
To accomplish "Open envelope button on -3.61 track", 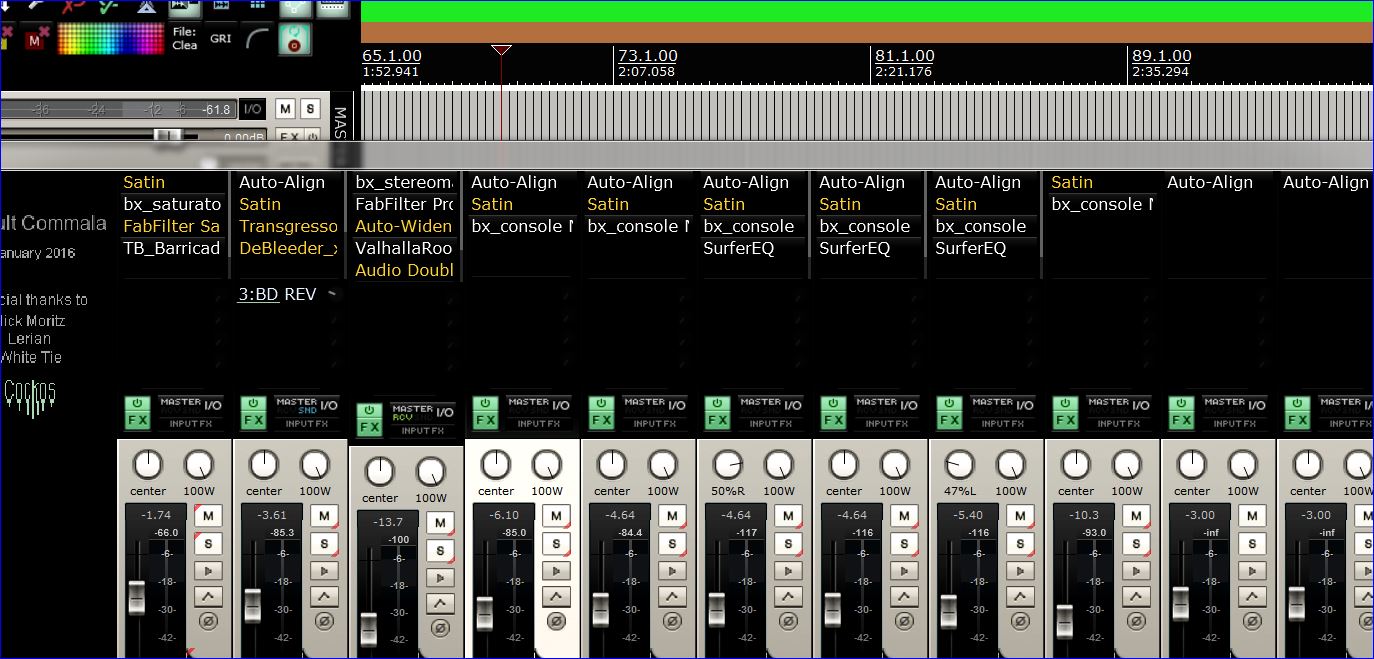I will (x=324, y=597).
